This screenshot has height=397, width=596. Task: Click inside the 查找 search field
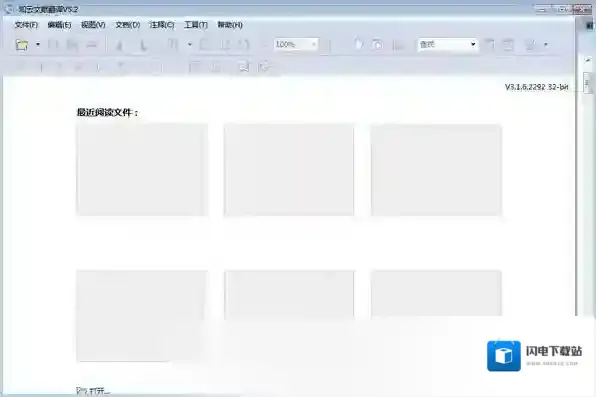[443, 44]
